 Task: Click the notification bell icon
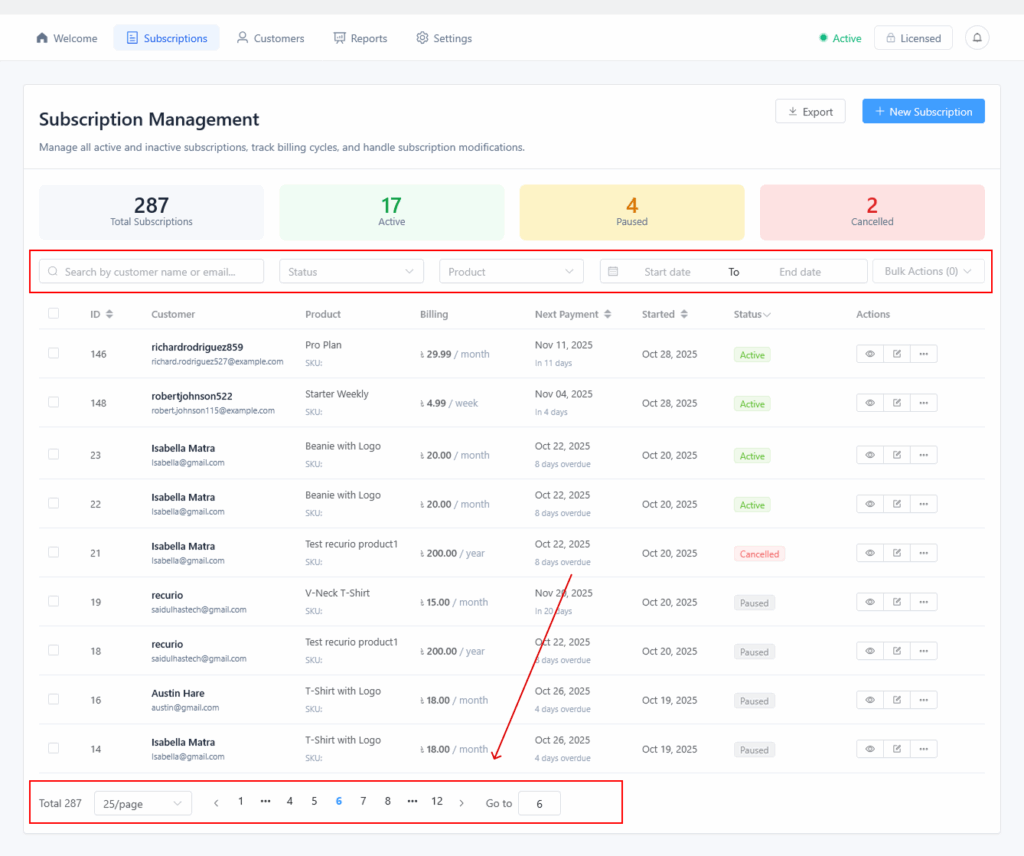click(977, 38)
